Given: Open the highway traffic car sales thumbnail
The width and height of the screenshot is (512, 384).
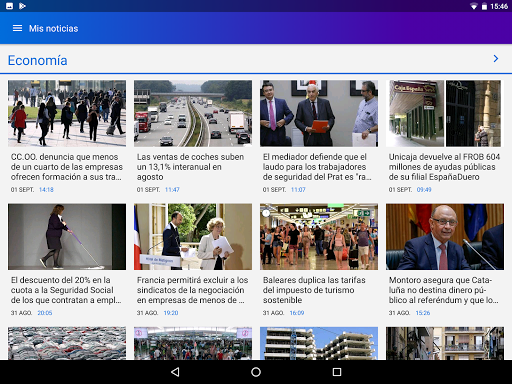Looking at the screenshot, I should pos(193,113).
